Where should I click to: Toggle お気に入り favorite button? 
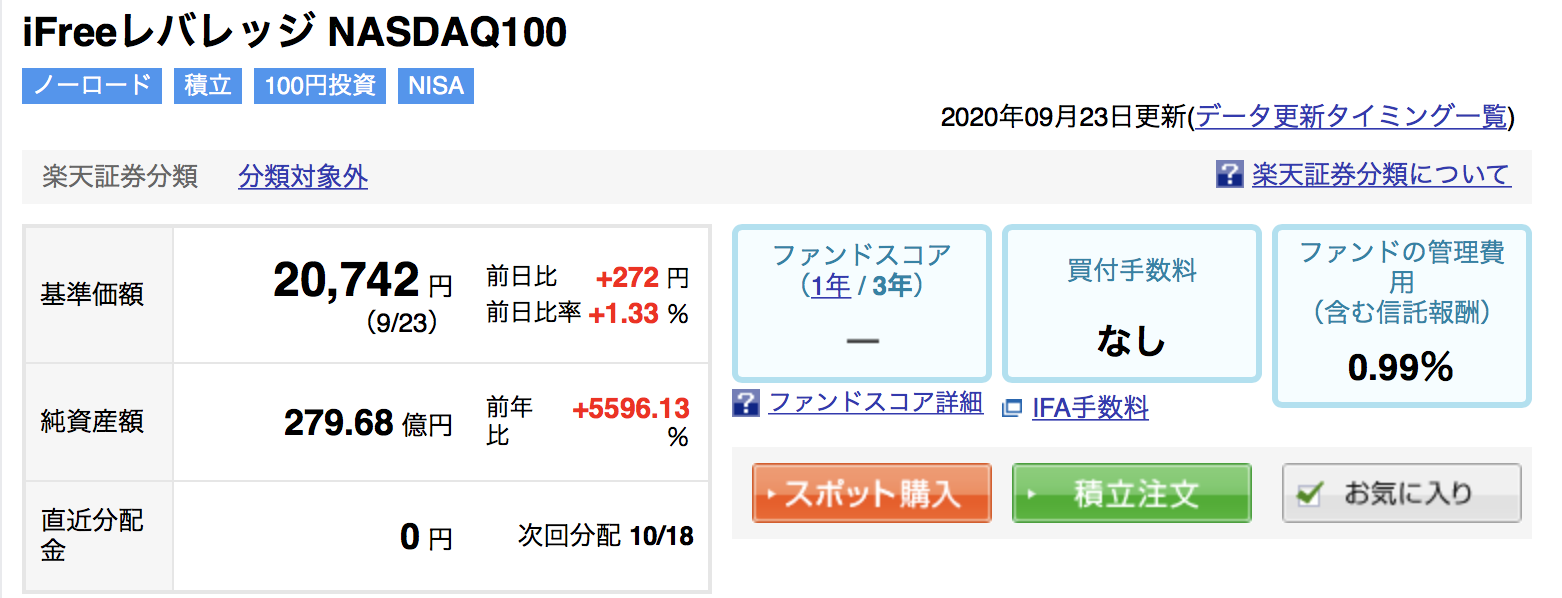[1402, 493]
